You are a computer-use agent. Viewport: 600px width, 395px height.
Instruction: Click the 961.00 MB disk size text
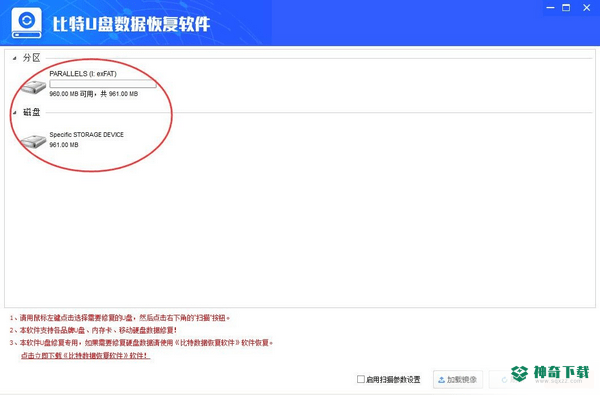(64, 145)
